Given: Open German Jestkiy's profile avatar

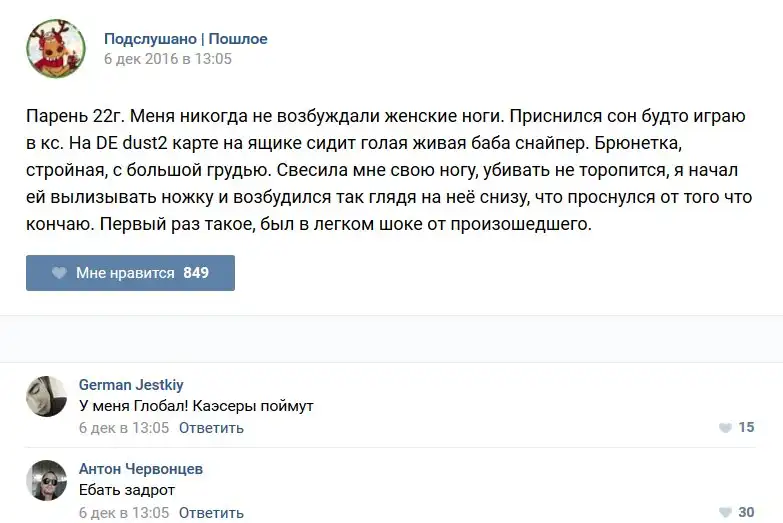Looking at the screenshot, I should 46,396.
